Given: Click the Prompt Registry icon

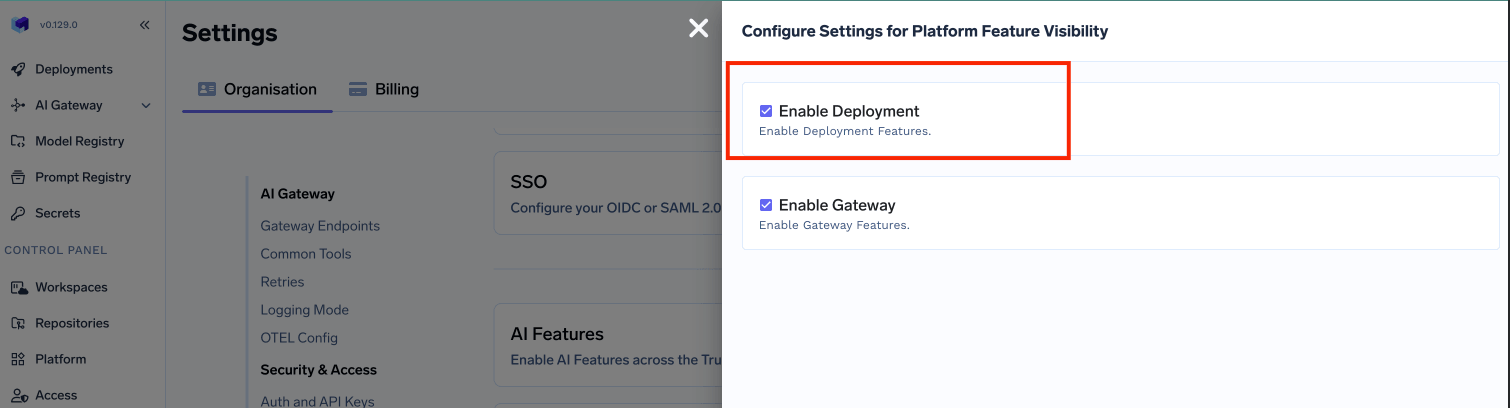Looking at the screenshot, I should pyautogui.click(x=18, y=177).
